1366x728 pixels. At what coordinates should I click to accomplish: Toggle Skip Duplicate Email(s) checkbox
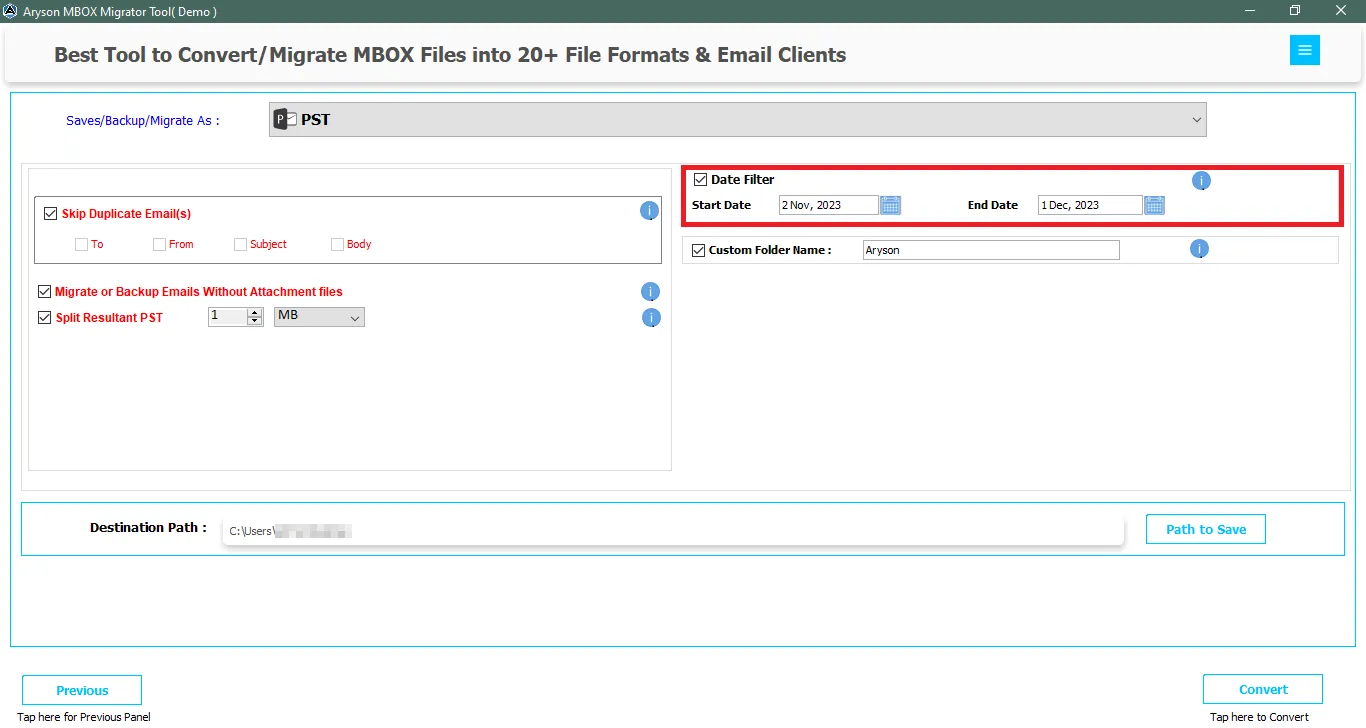(x=51, y=213)
